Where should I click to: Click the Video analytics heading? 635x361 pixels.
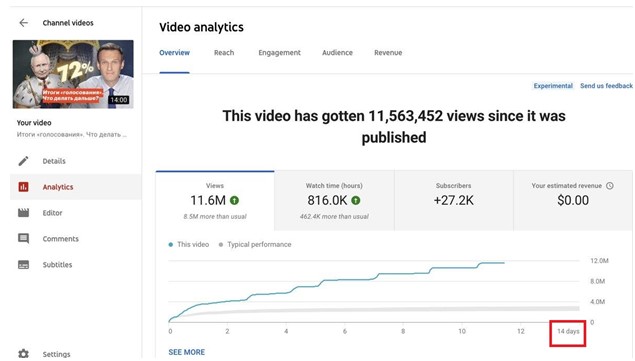click(x=201, y=27)
